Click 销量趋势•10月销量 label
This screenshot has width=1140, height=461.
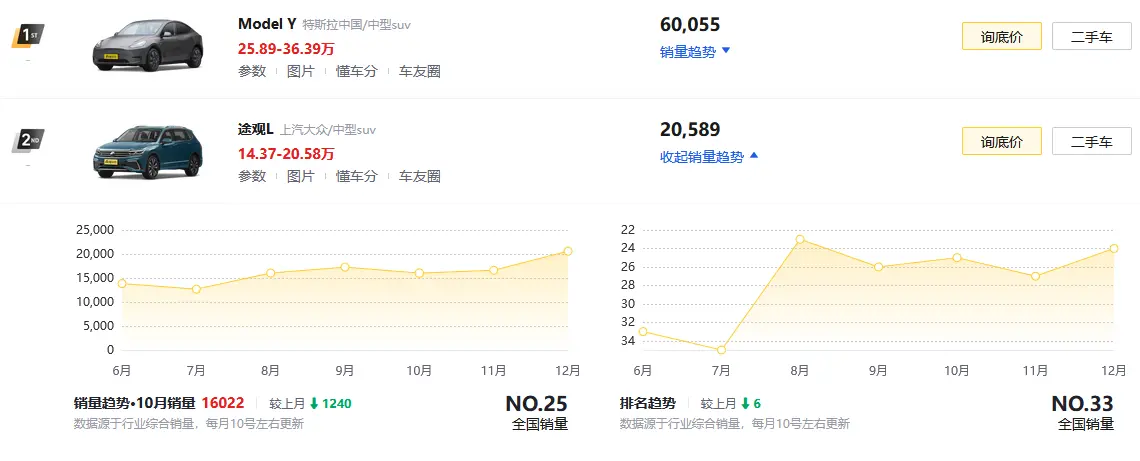135,404
